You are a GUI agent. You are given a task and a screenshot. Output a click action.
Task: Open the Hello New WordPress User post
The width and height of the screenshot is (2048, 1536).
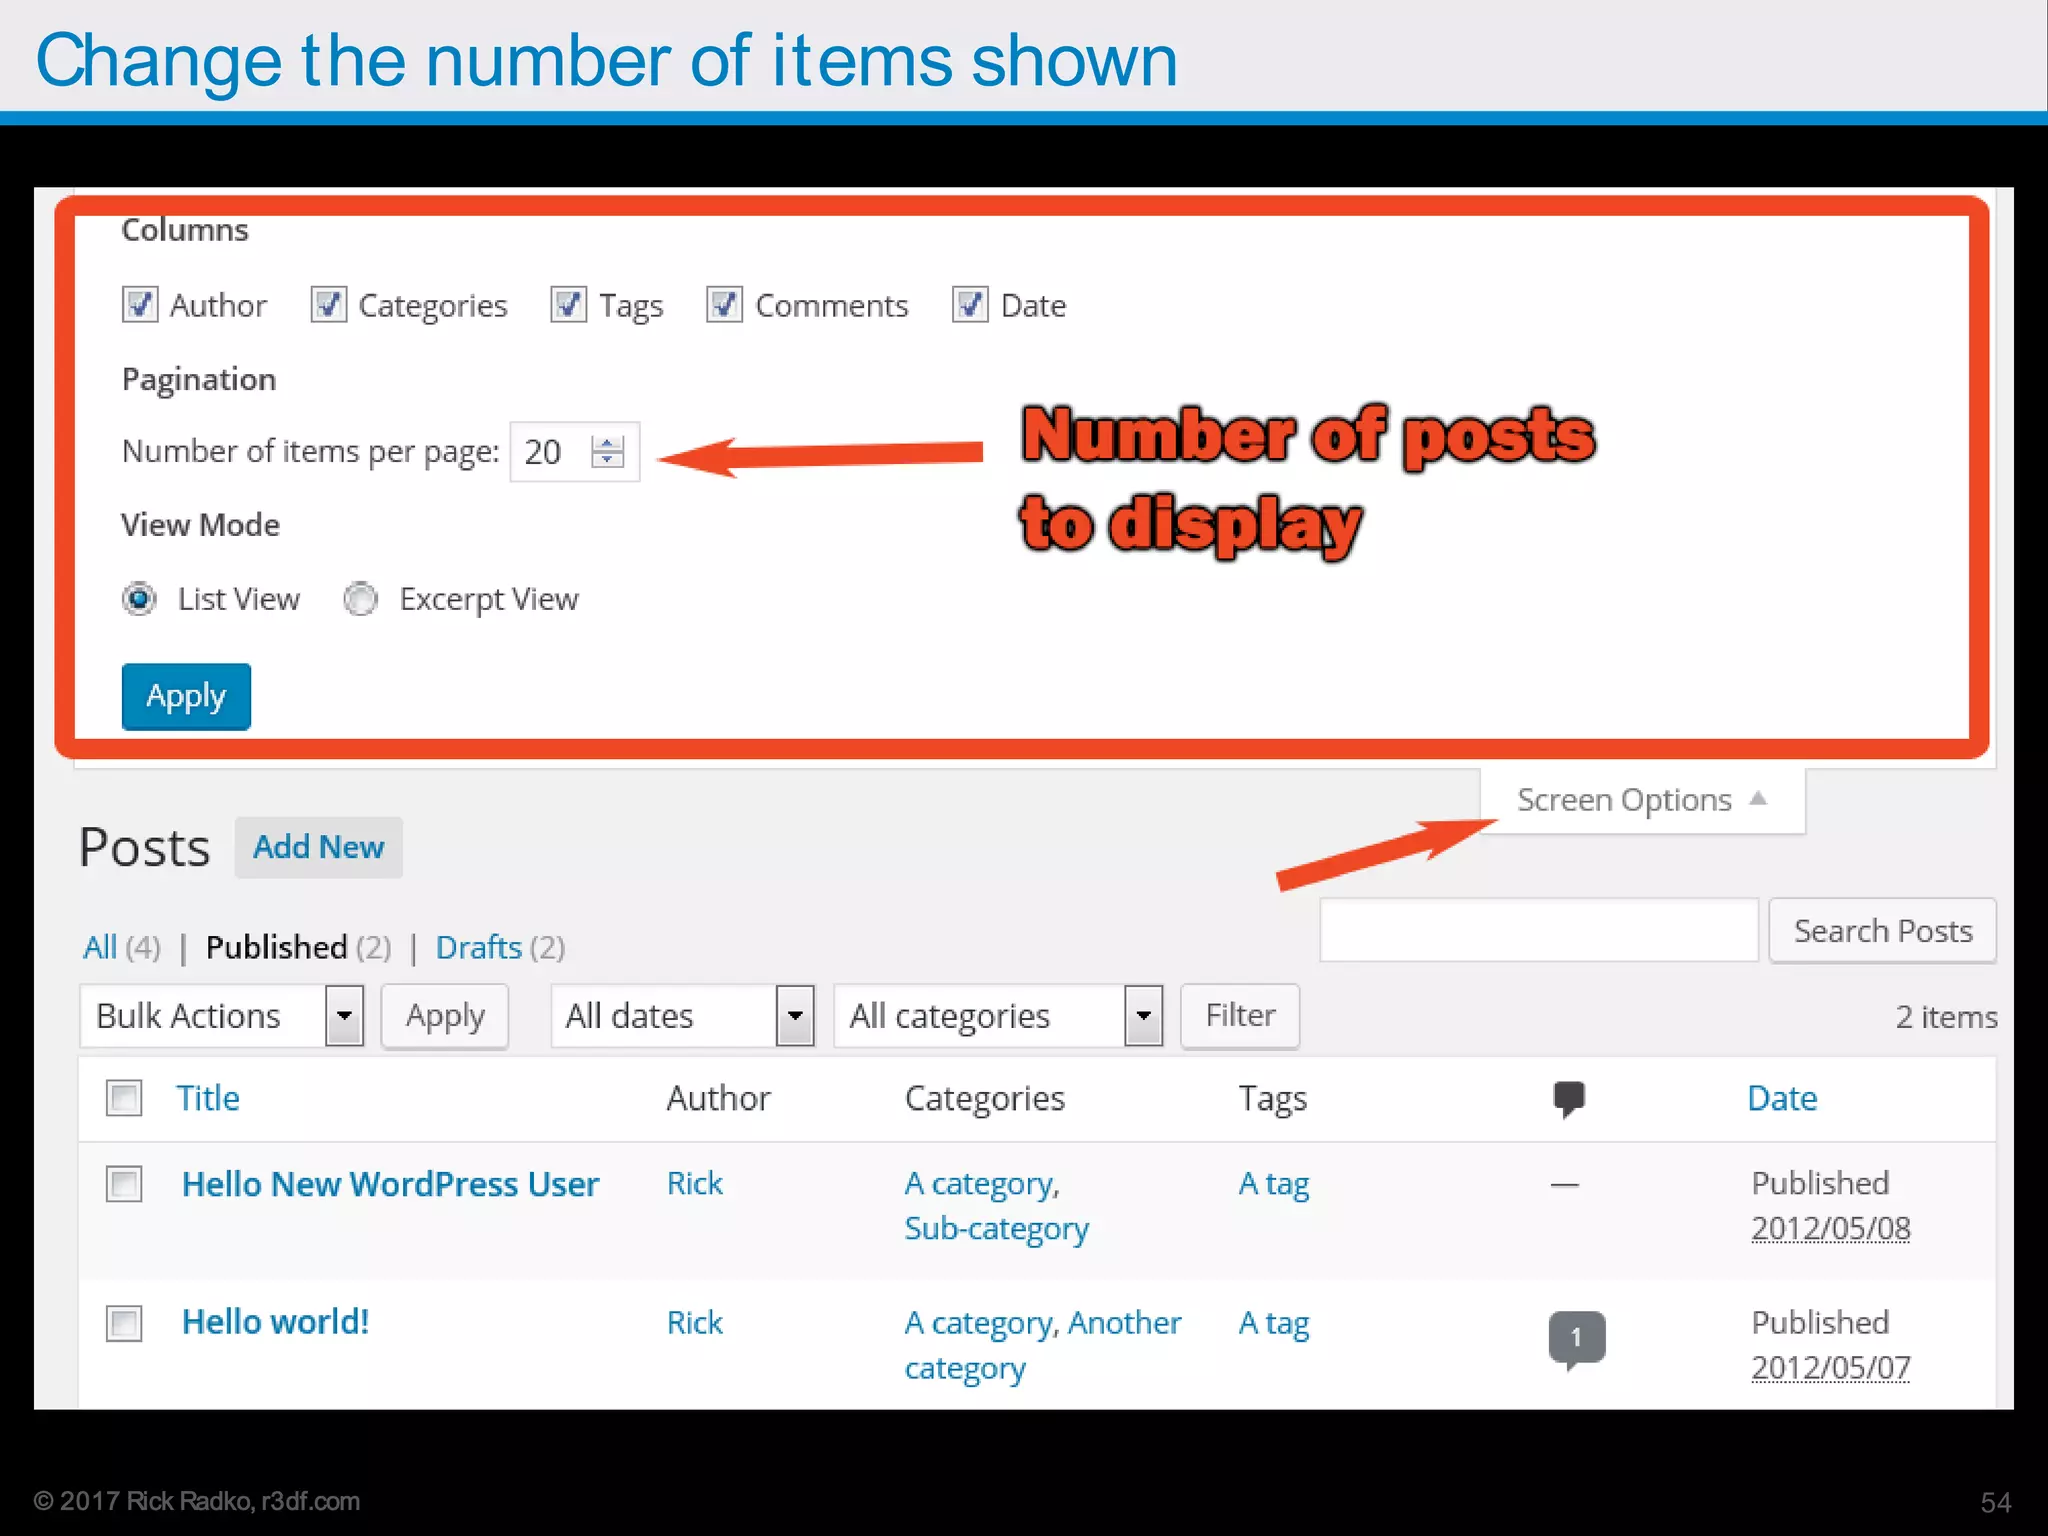click(x=390, y=1184)
